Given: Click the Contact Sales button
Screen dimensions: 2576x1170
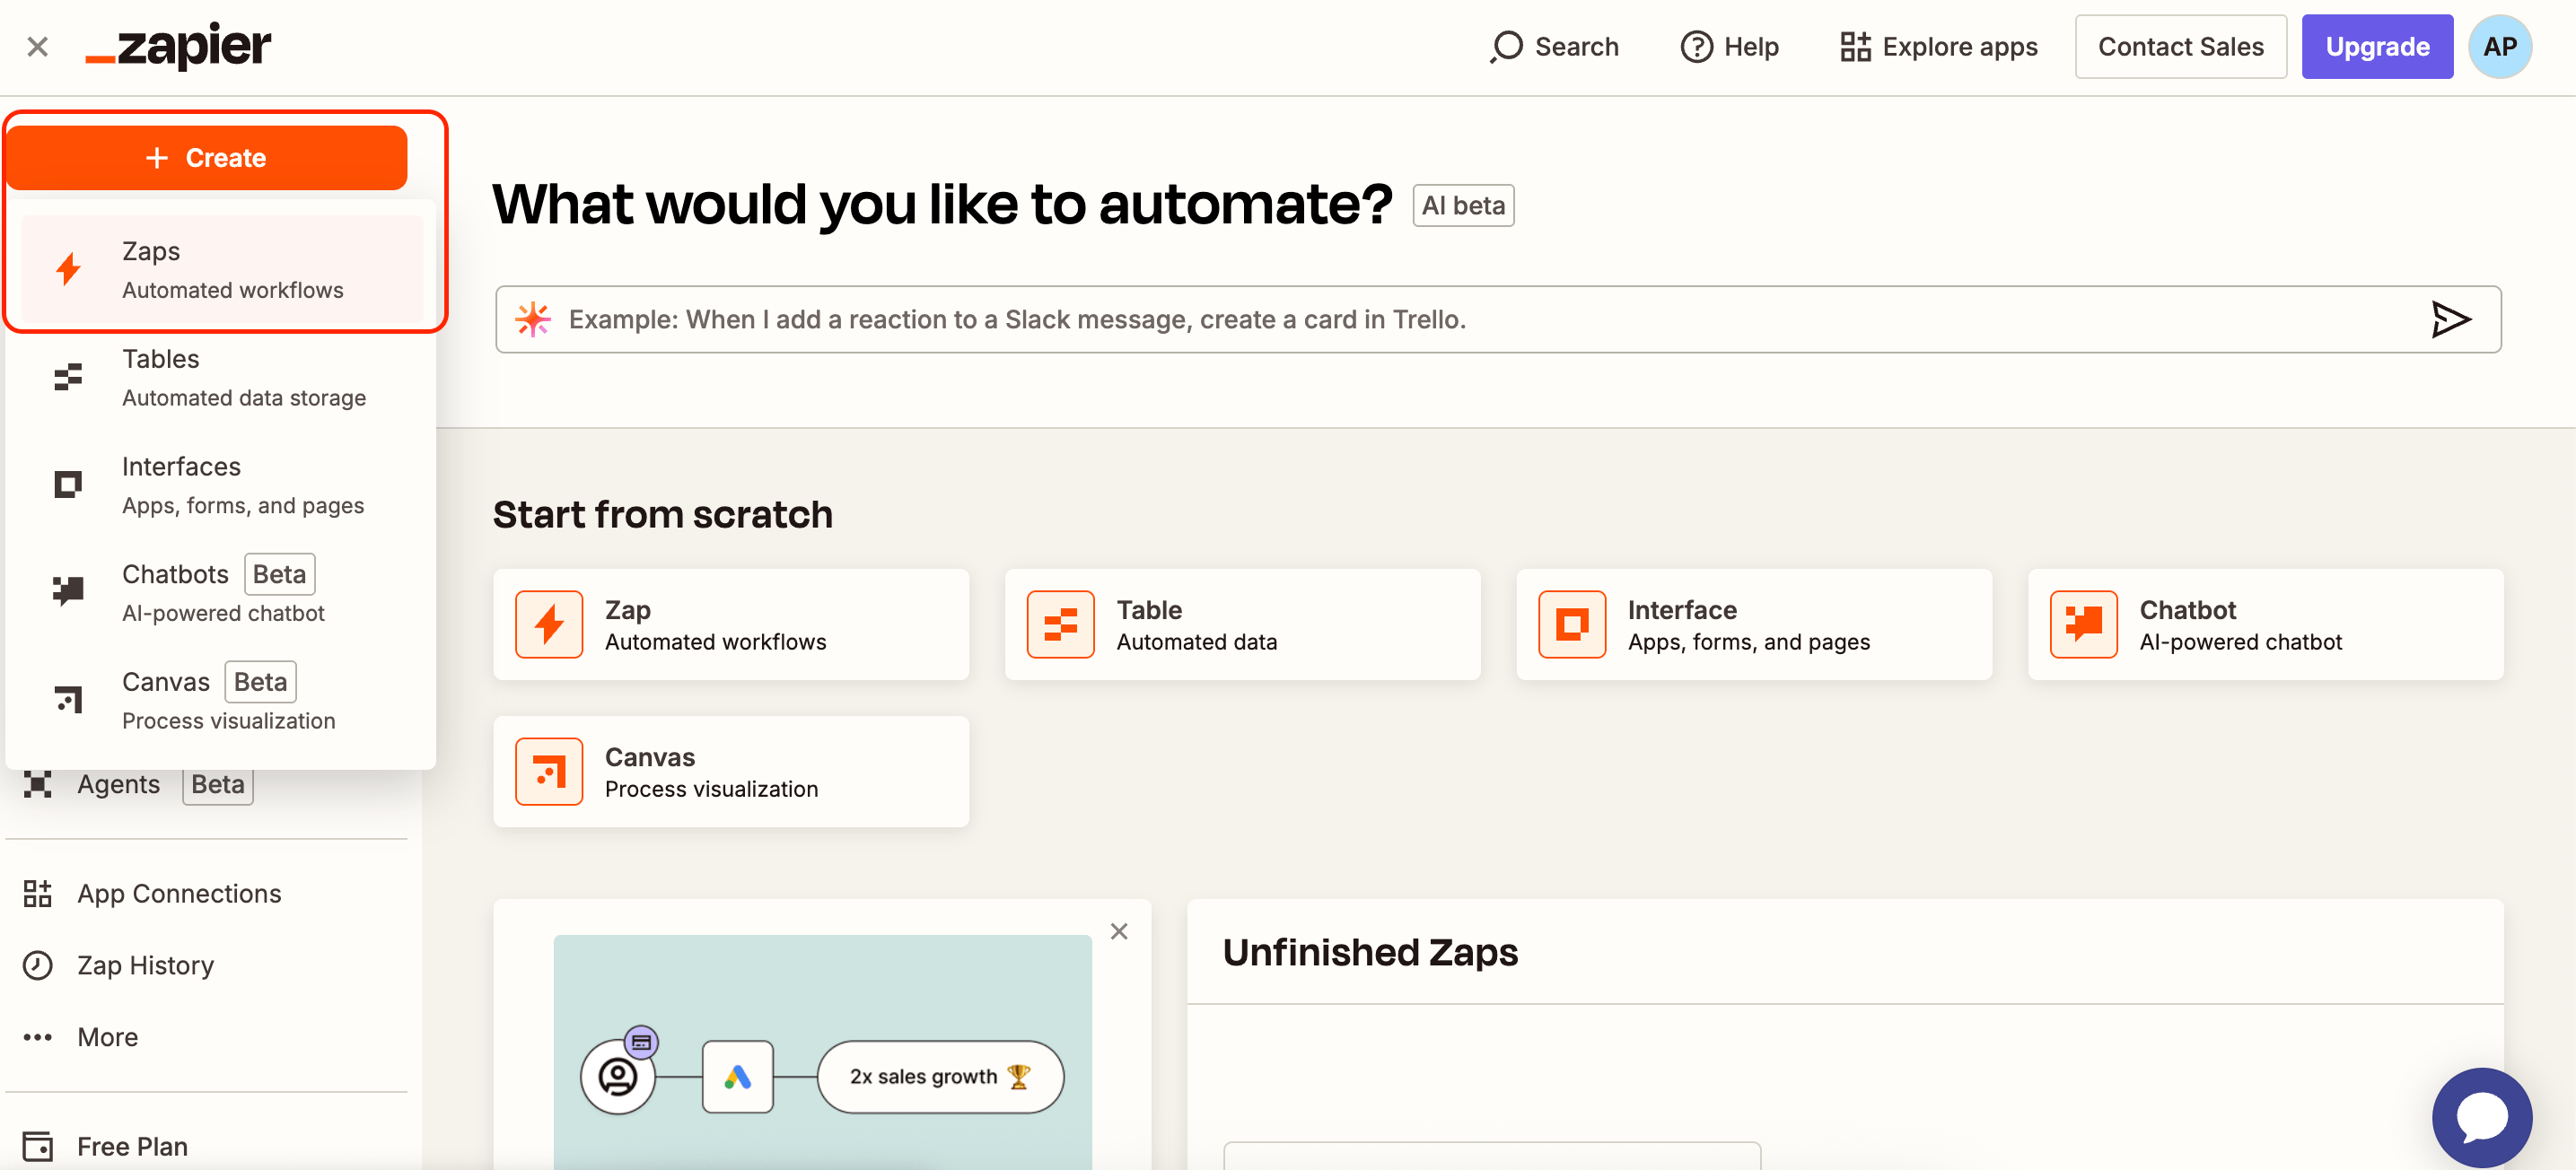Looking at the screenshot, I should pos(2180,47).
